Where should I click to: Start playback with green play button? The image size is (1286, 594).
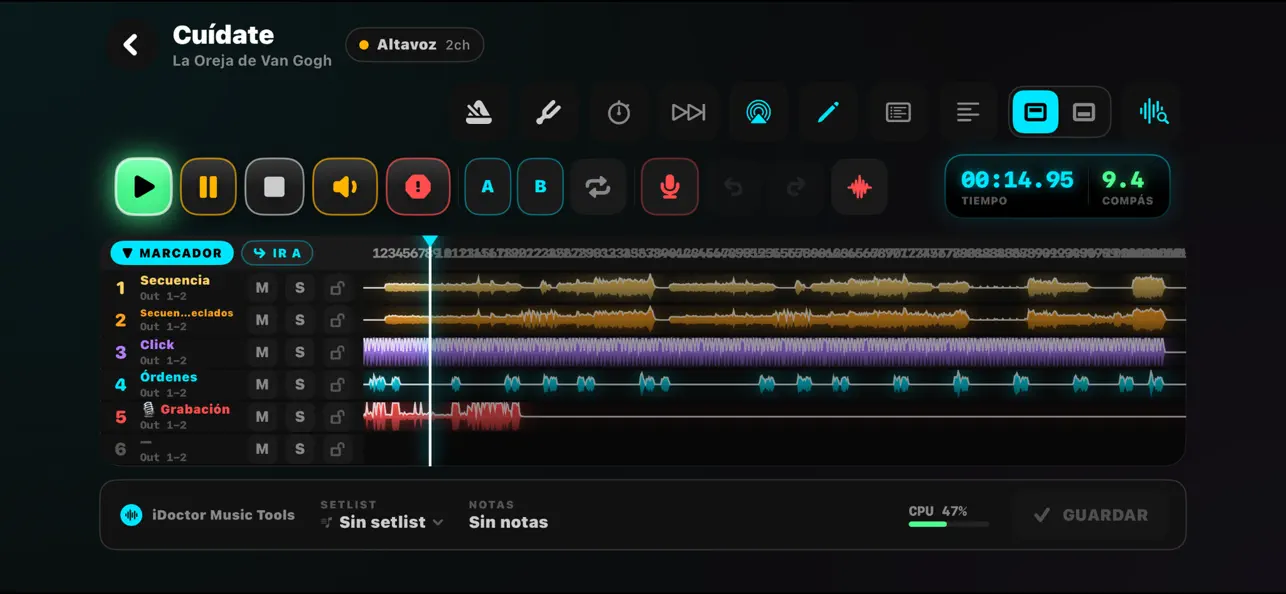point(144,187)
